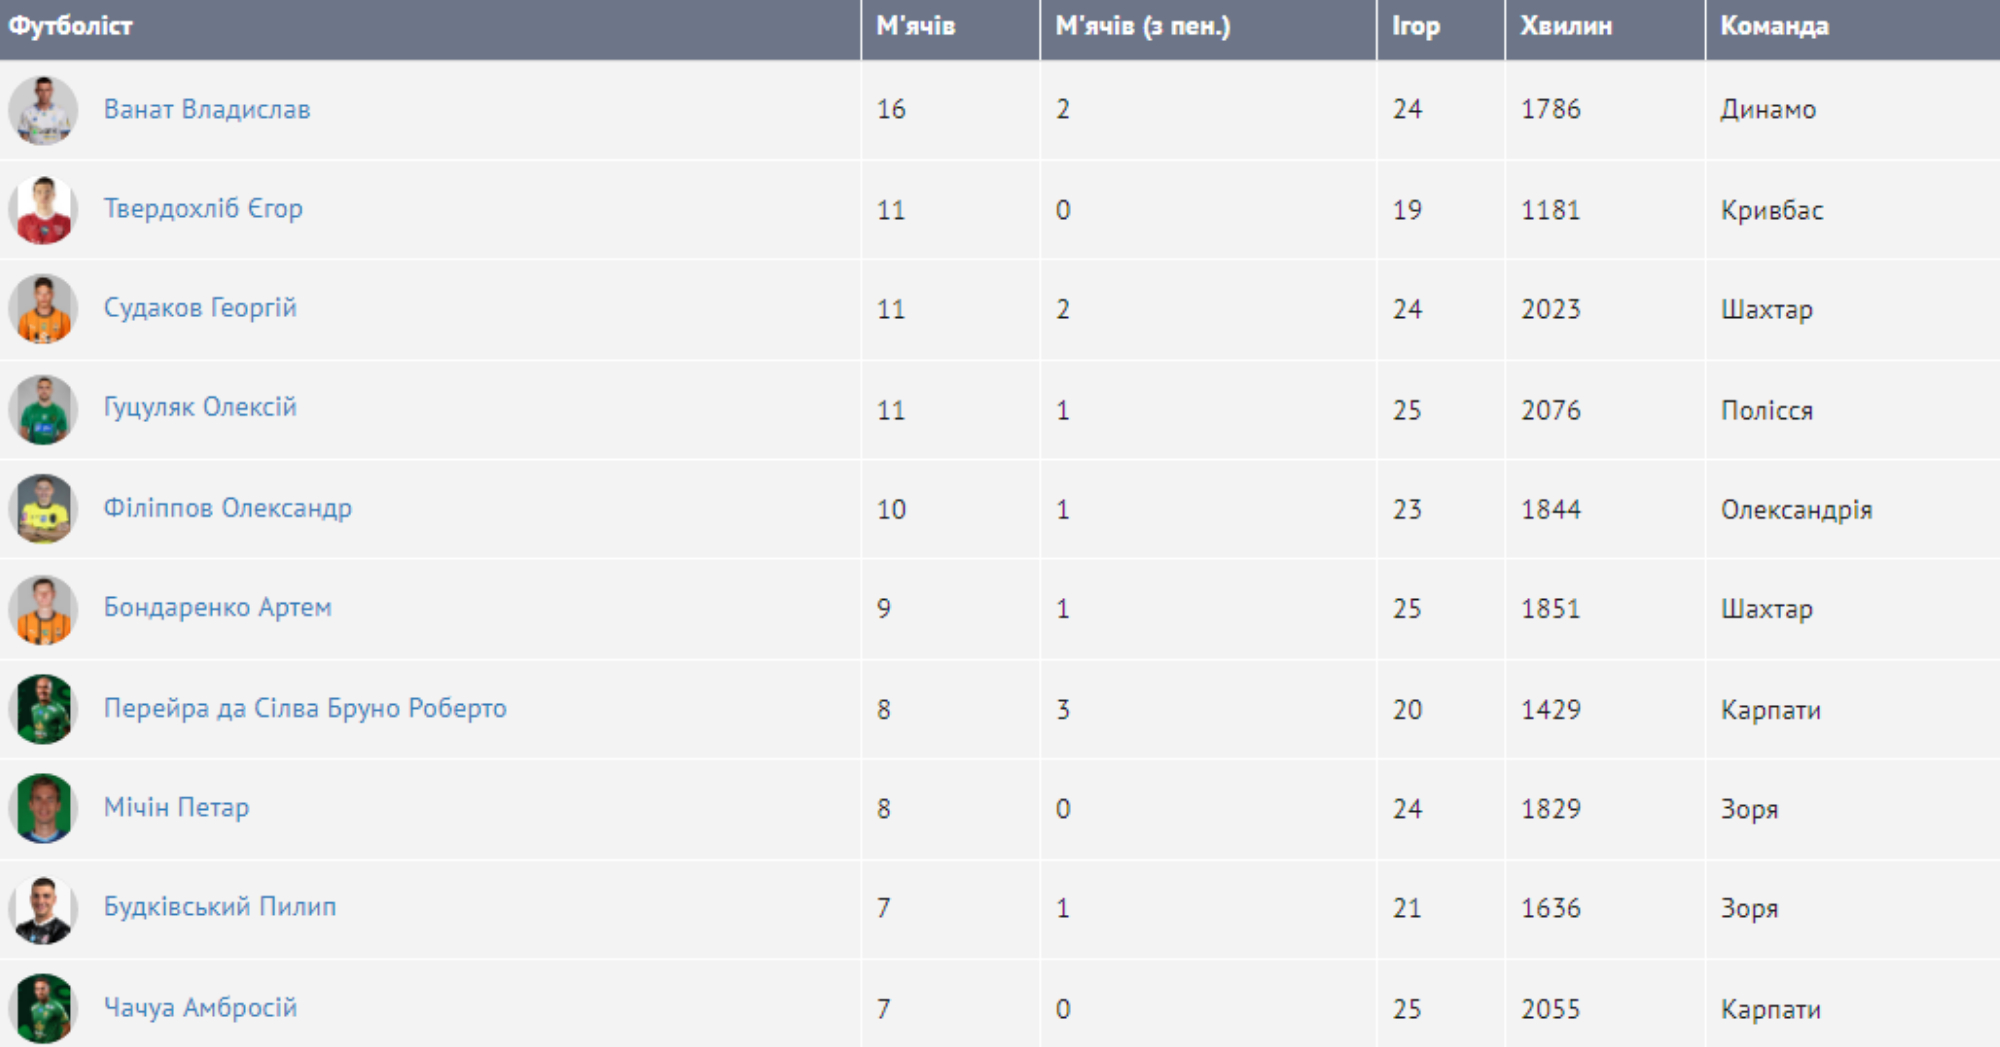Open Ванат Владислав player profile link
Image resolution: width=2000 pixels, height=1047 pixels.
[x=207, y=109]
